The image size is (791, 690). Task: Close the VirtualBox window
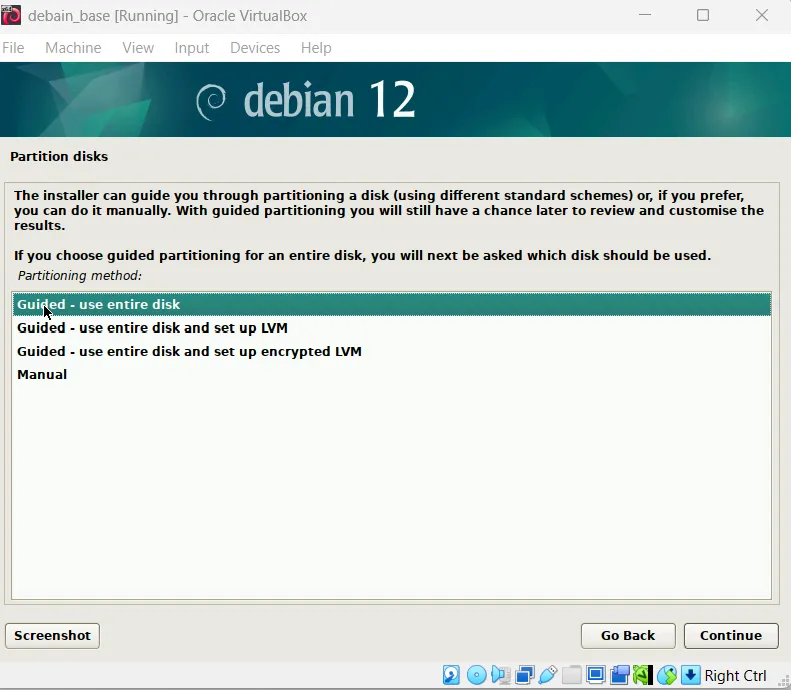[762, 15]
